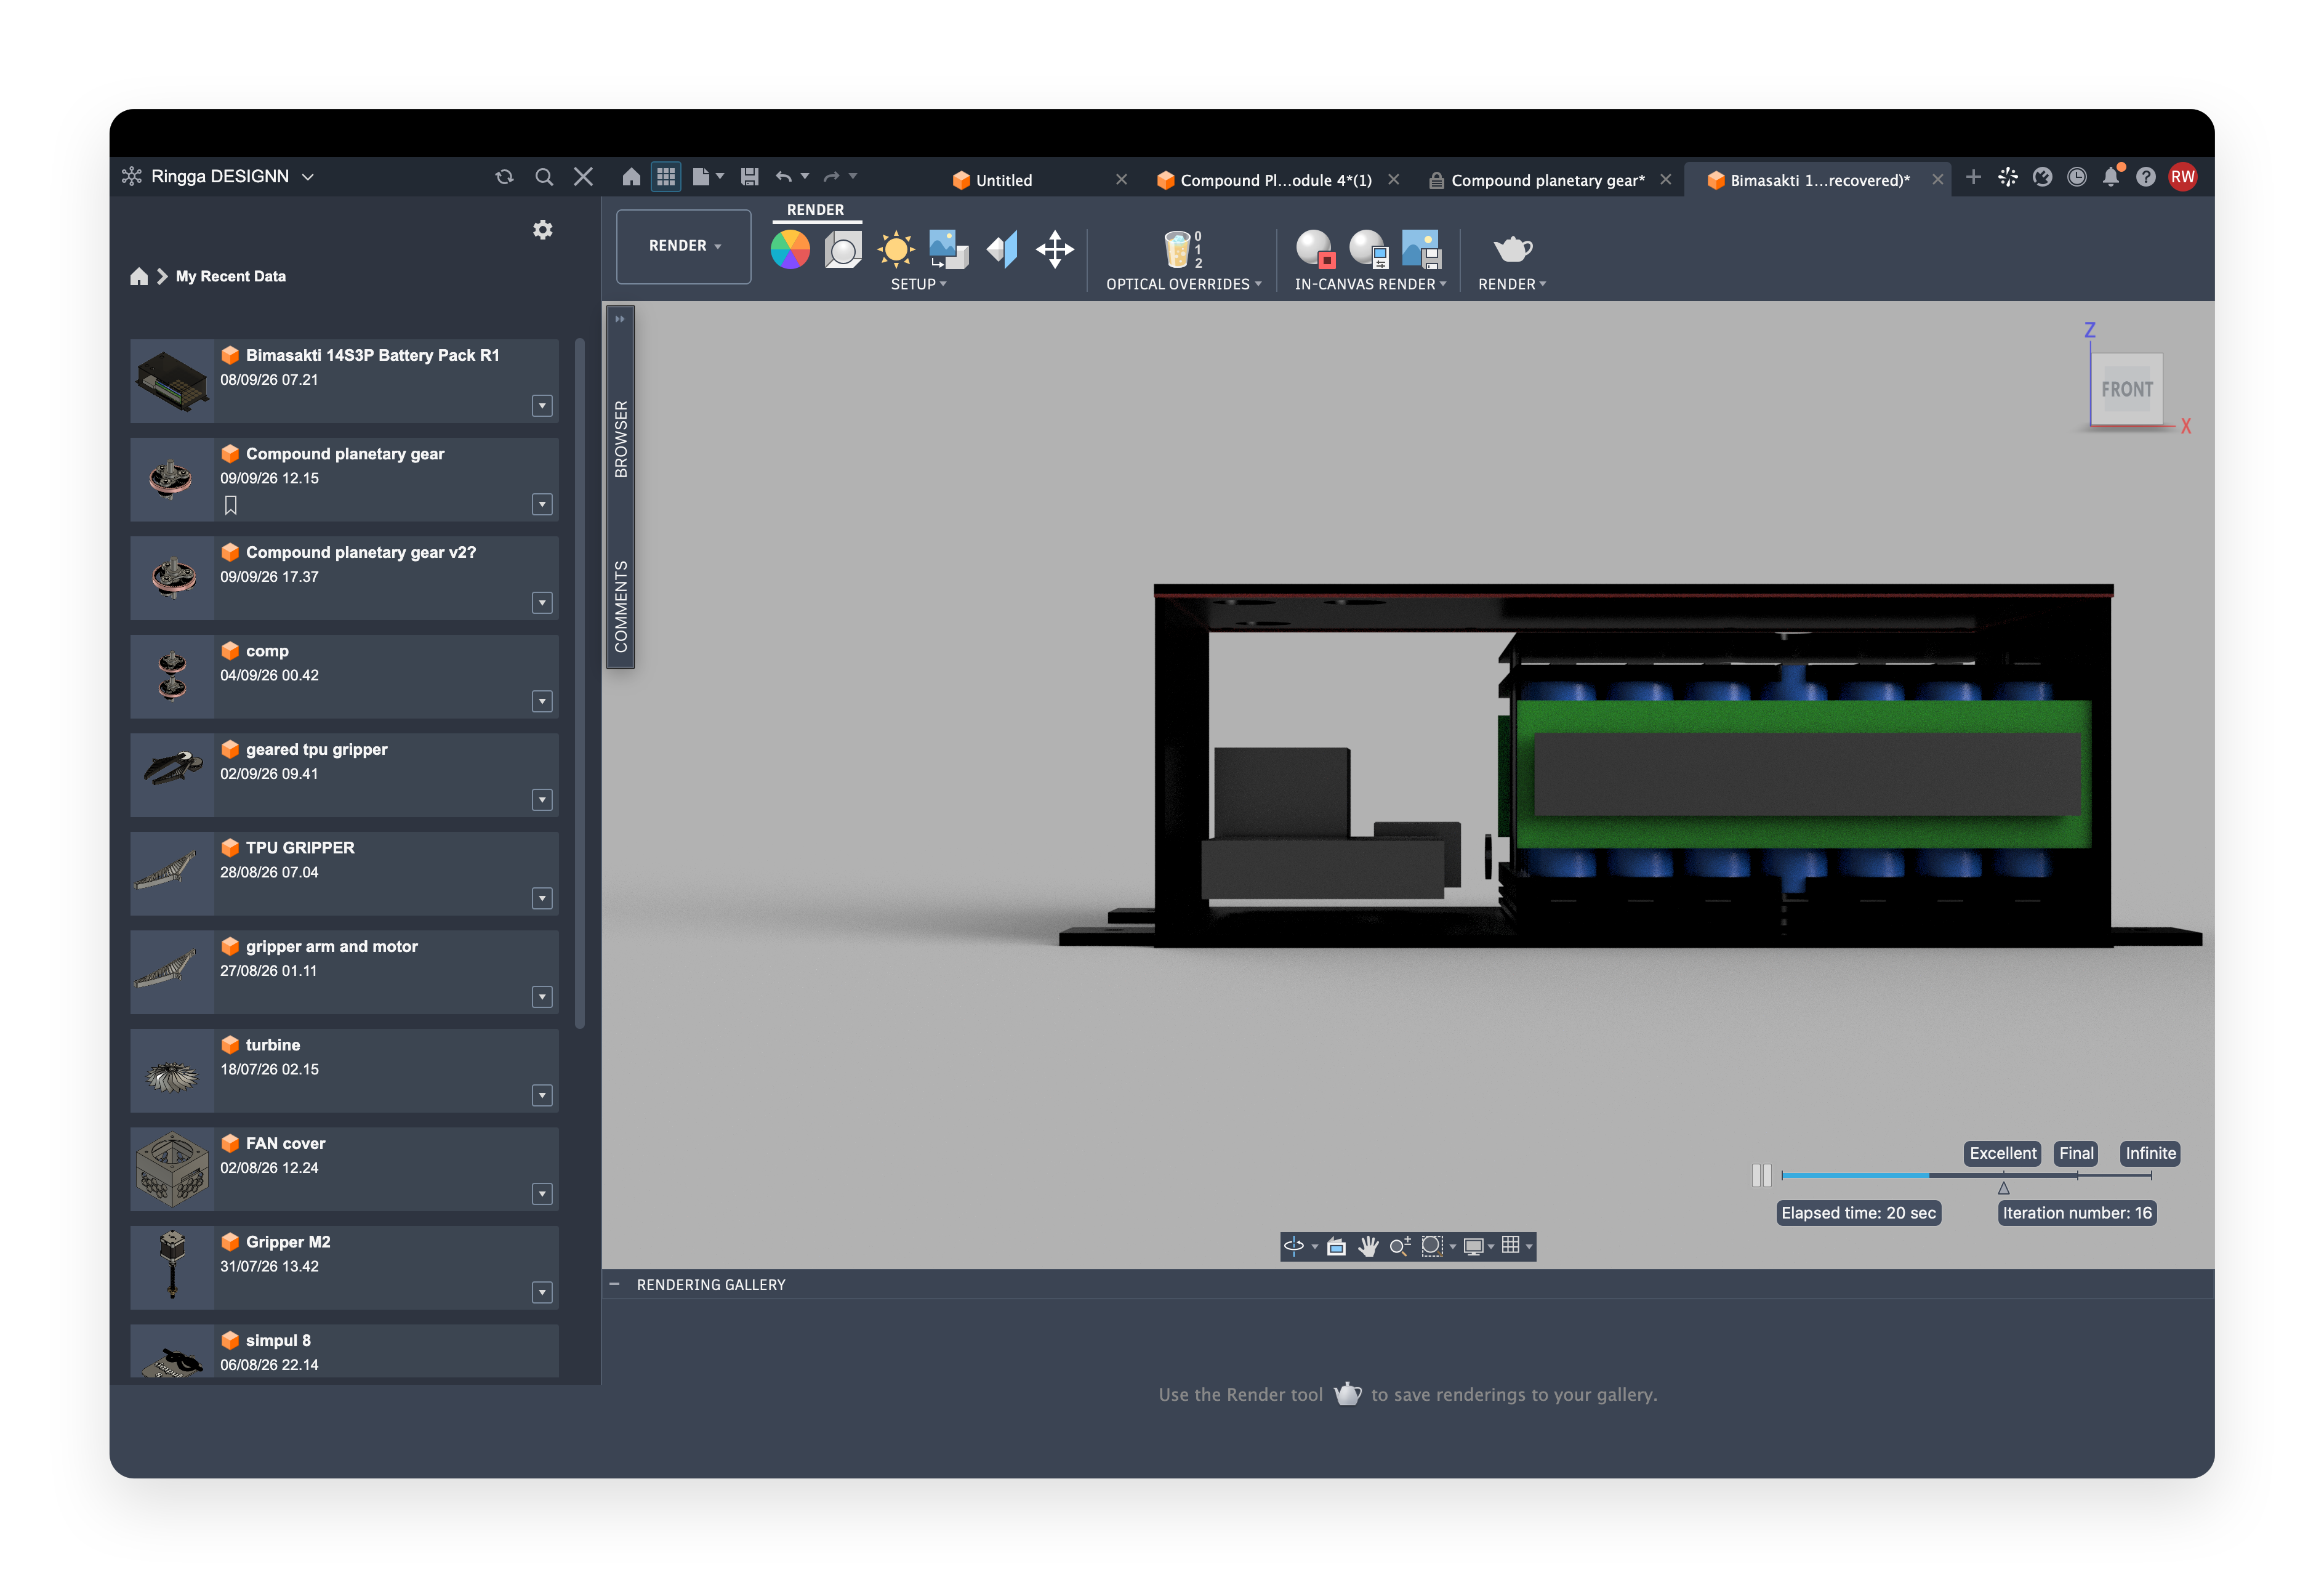Pause the in-canvas rendering

tap(1762, 1175)
